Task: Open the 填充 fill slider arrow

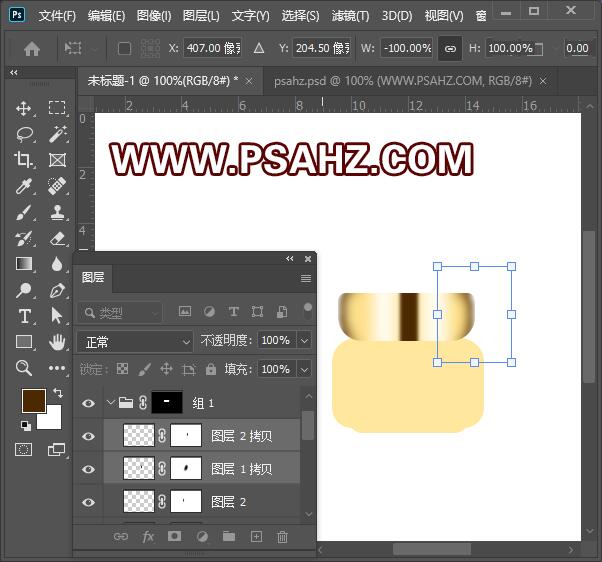Action: (304, 370)
